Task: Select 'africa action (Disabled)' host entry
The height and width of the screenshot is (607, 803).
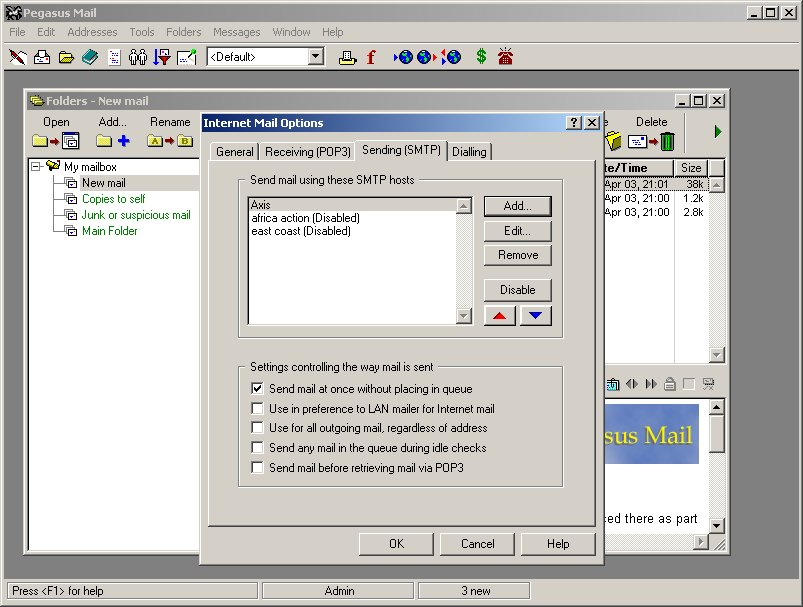Action: (x=305, y=218)
